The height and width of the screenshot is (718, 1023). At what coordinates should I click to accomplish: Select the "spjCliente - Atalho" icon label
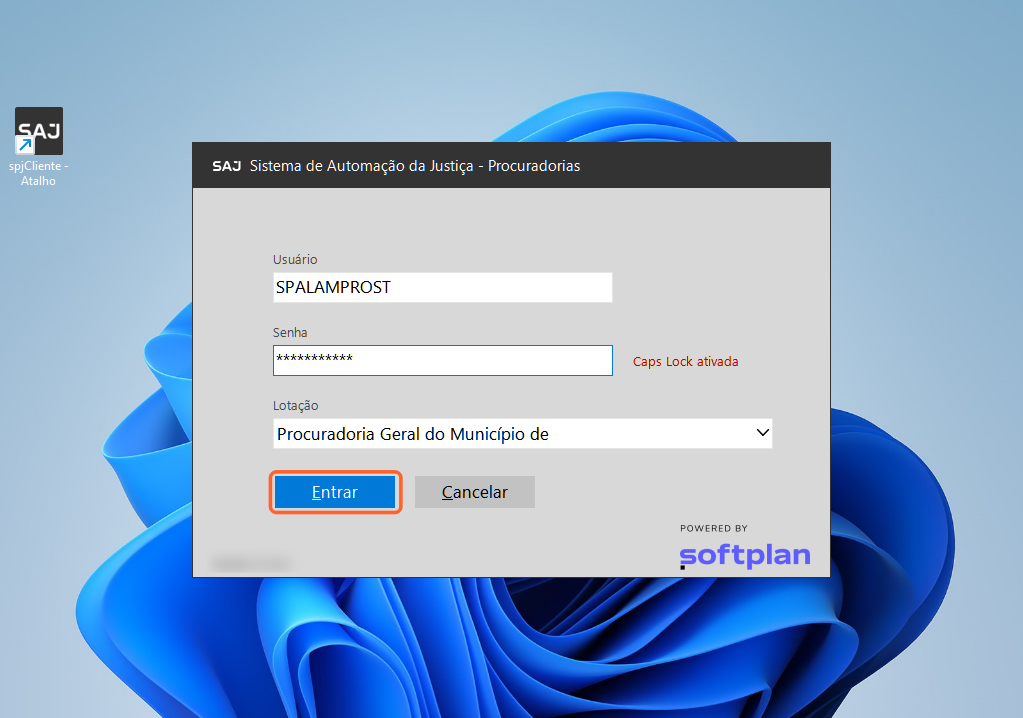pyautogui.click(x=39, y=174)
